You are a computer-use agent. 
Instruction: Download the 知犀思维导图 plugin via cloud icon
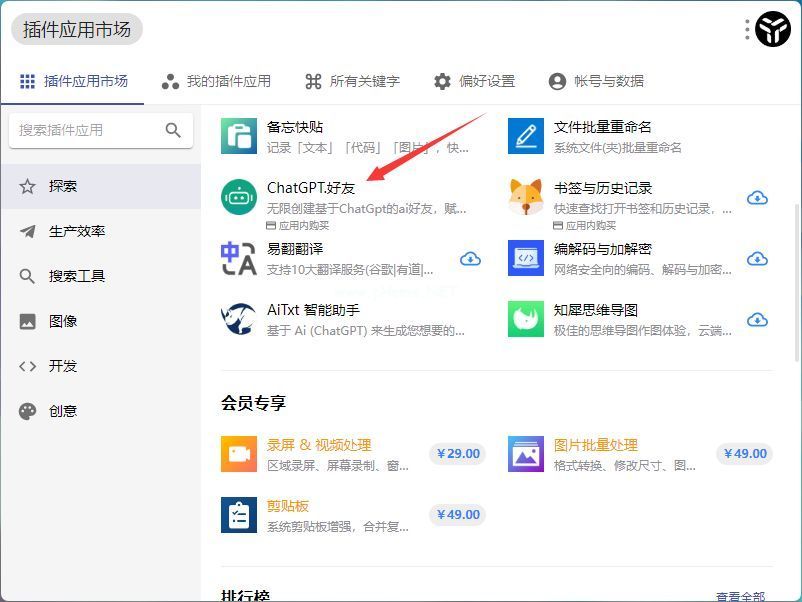(x=757, y=320)
